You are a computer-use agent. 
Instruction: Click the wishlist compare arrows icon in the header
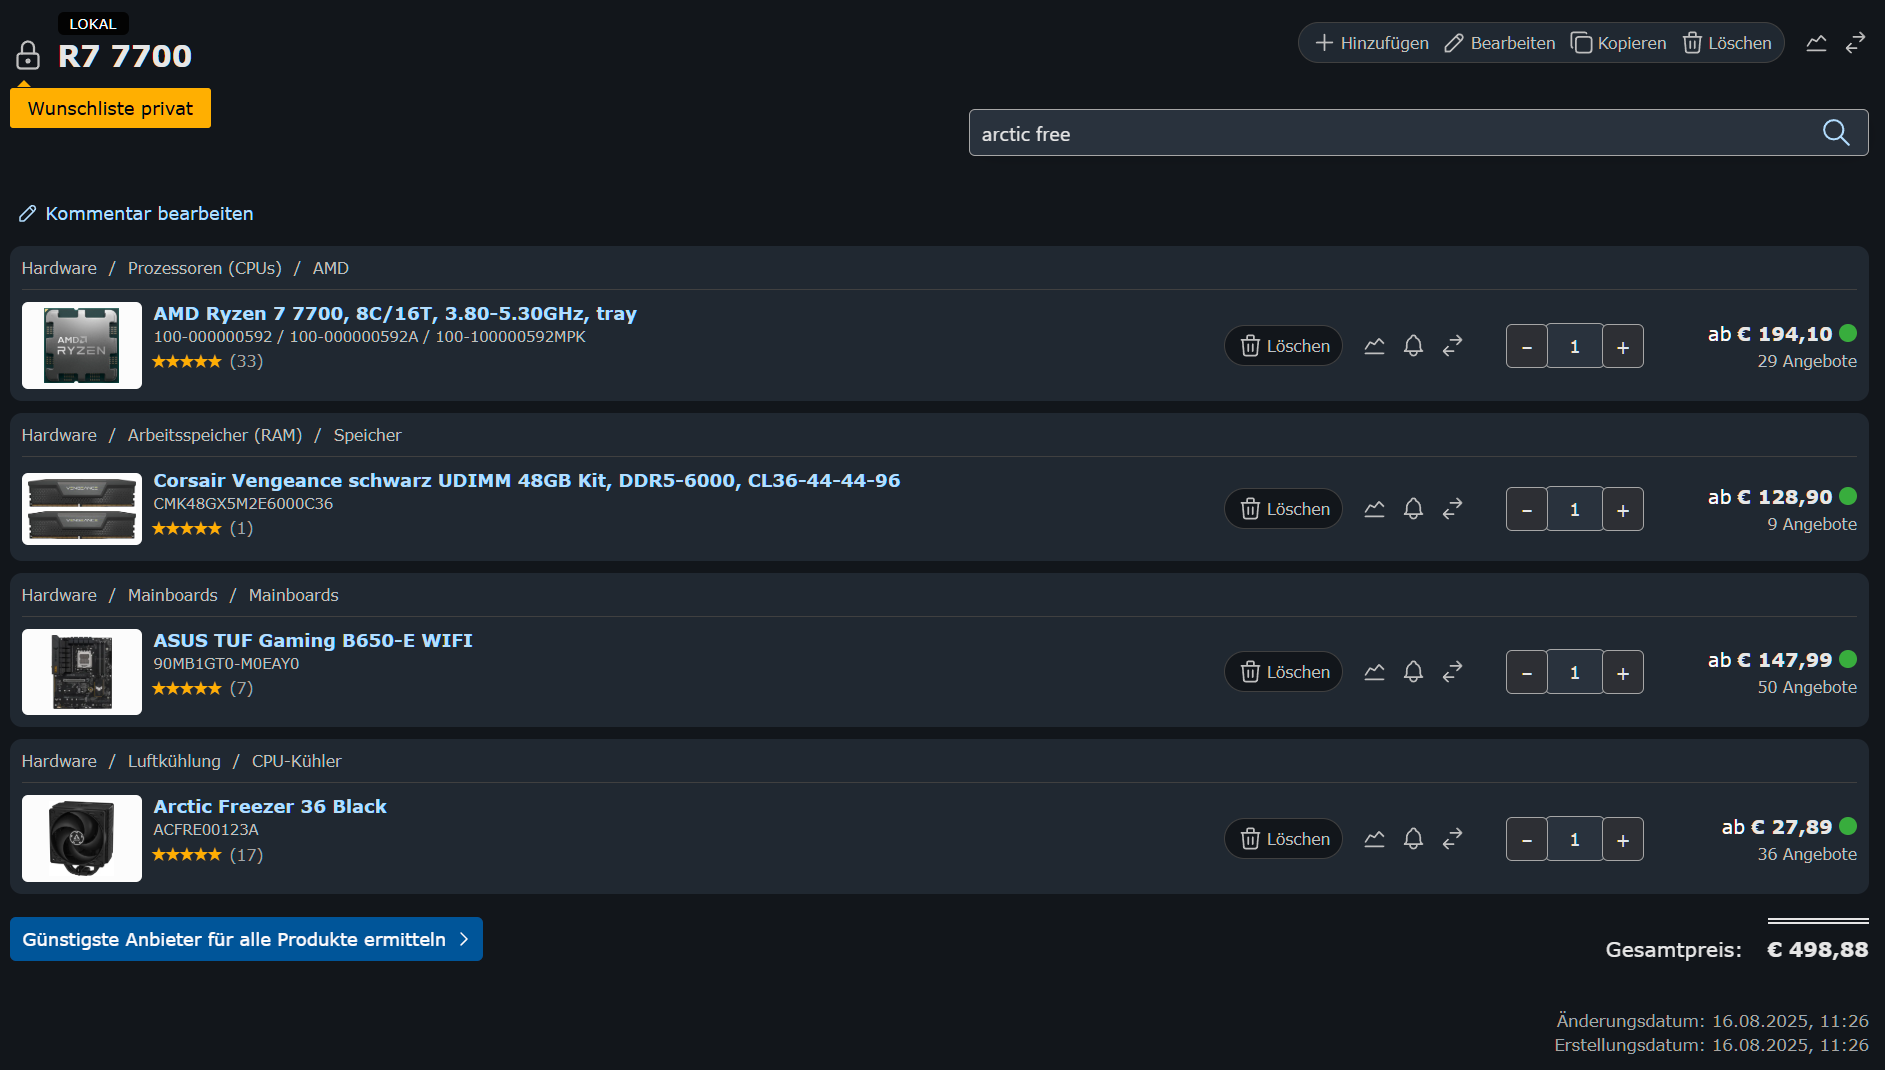pyautogui.click(x=1855, y=43)
